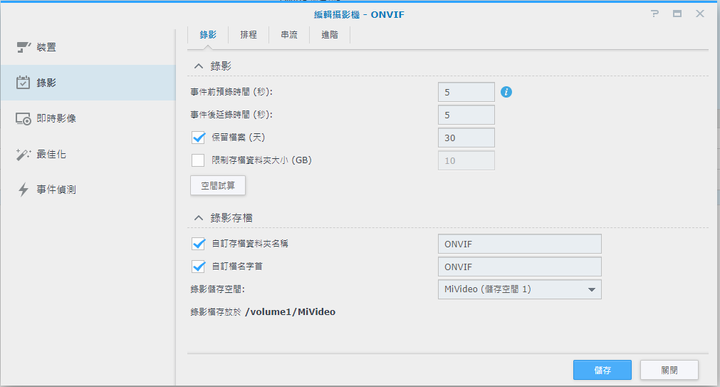Image resolution: width=720 pixels, height=387 pixels.
Task: Click the folder size limit field showing 10
Action: [466, 161]
